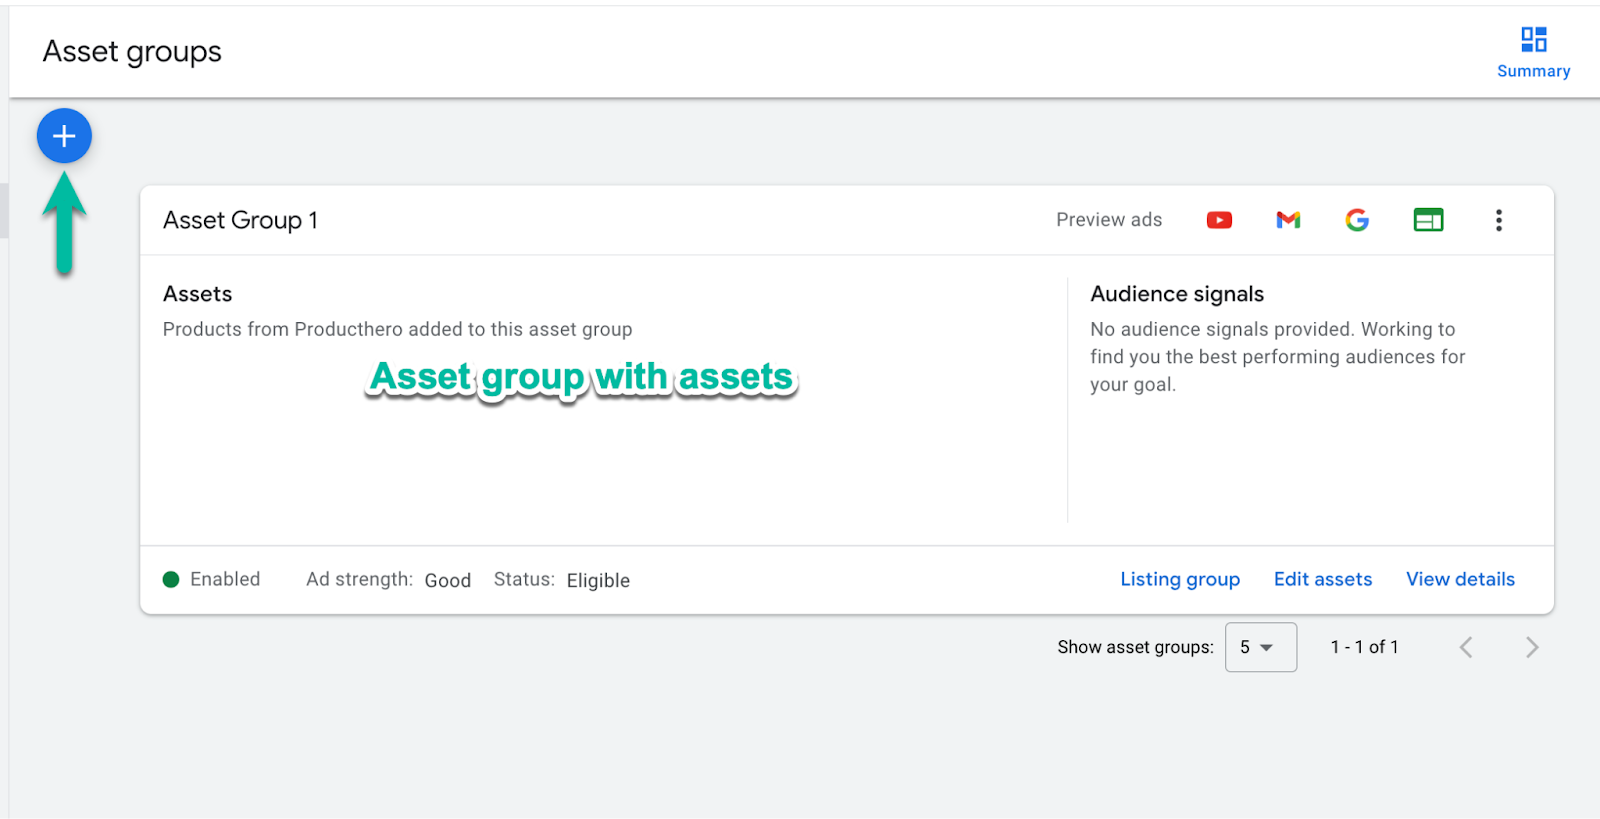Screen dimensions: 1600x819
Task: Click the Ad strength Good indicator
Action: click(x=447, y=581)
